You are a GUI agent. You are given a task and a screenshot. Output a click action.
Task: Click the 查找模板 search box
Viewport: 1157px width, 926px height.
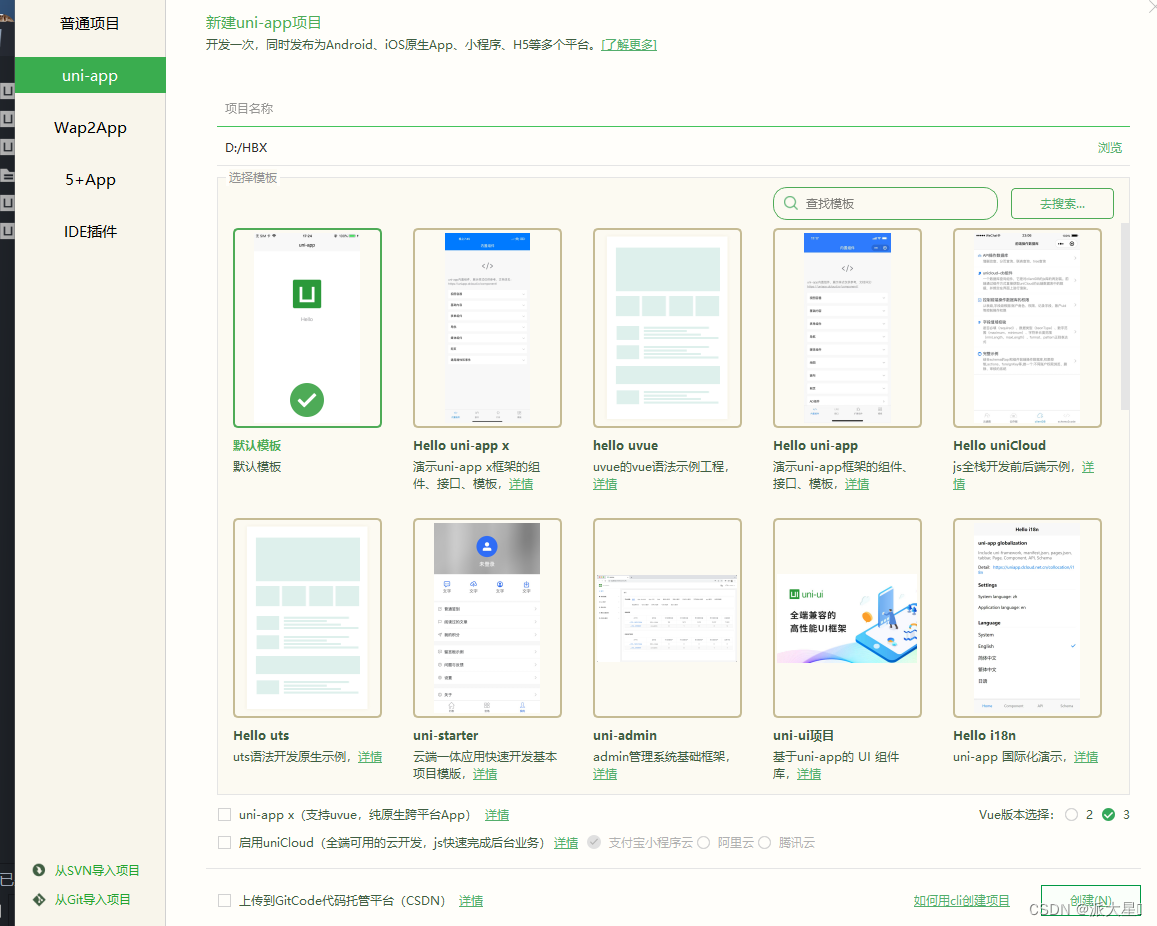[x=885, y=203]
